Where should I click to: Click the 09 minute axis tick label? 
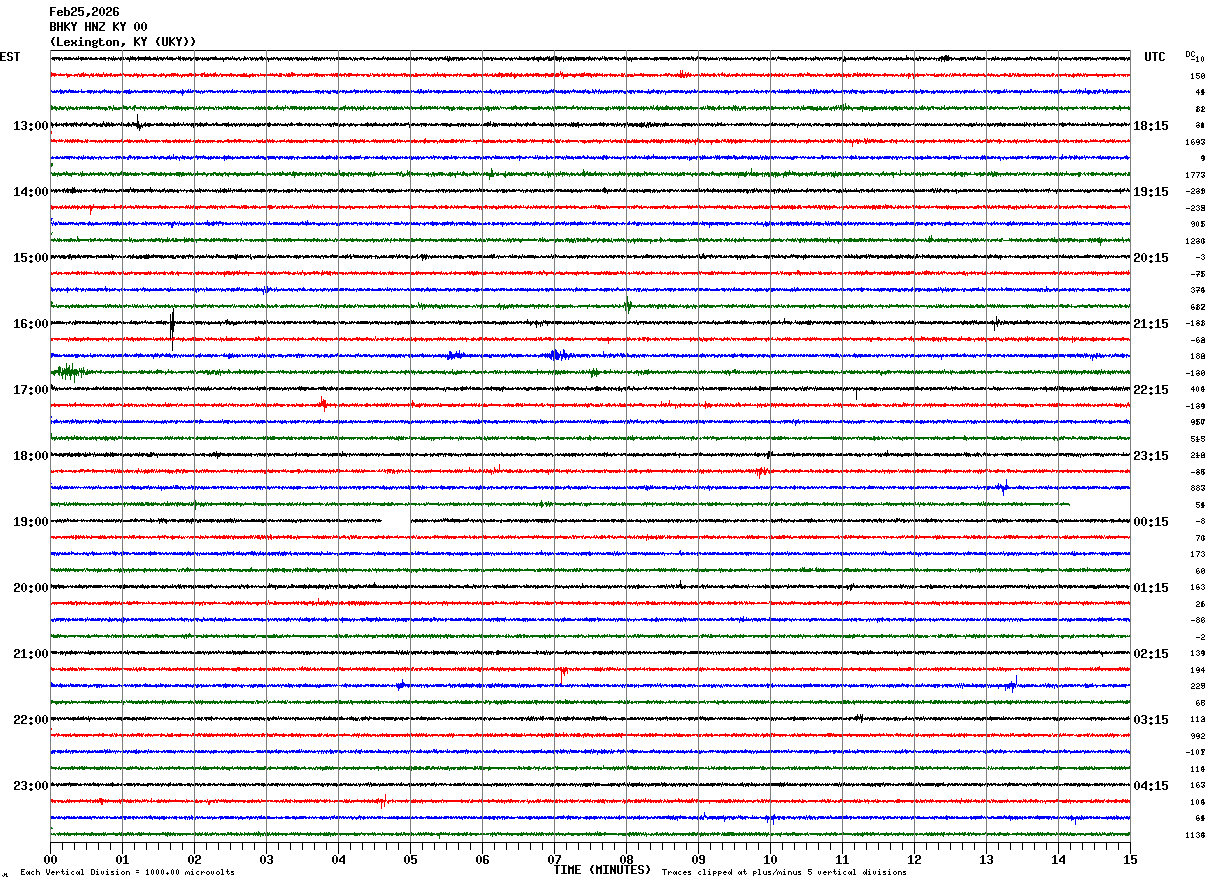[x=698, y=860]
